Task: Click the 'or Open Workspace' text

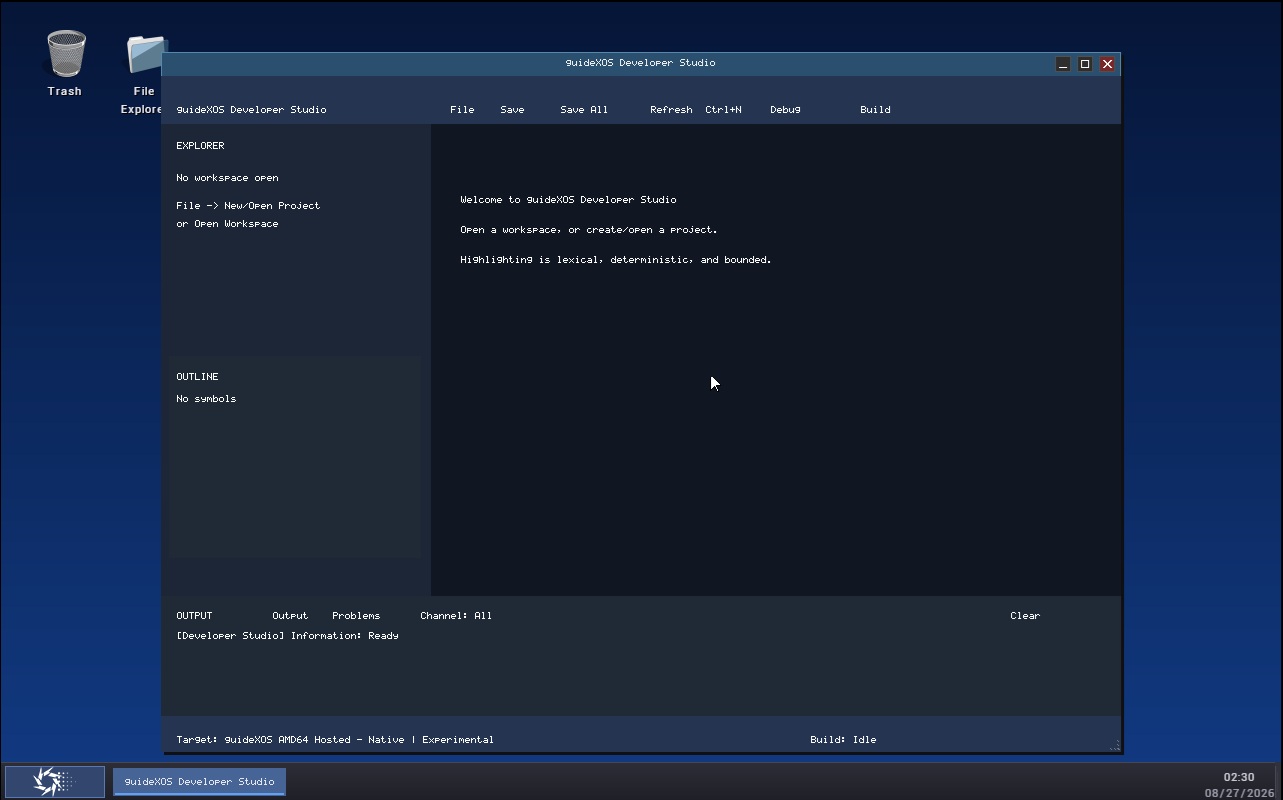Action: (227, 224)
